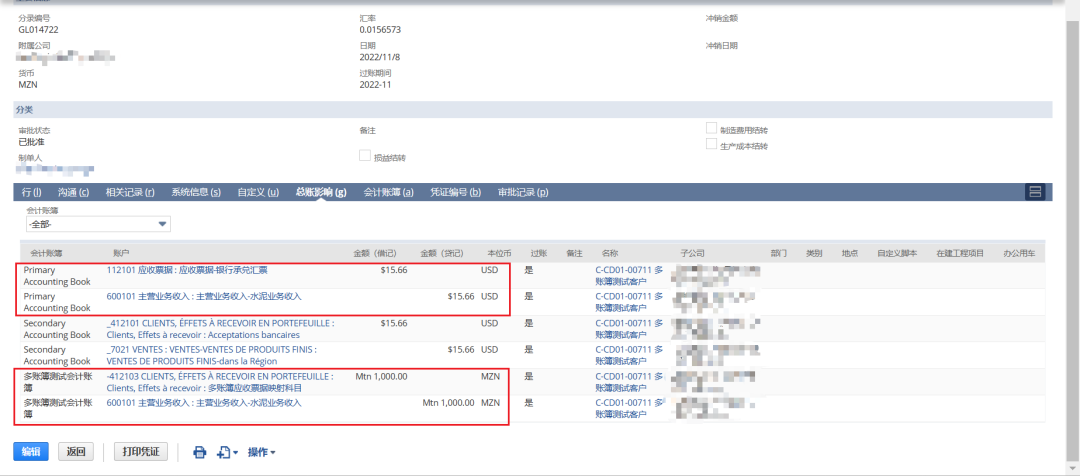This screenshot has height=476, width=1080.
Task: Open the 会计账簿 -全部- dropdown
Action: pyautogui.click(x=98, y=224)
